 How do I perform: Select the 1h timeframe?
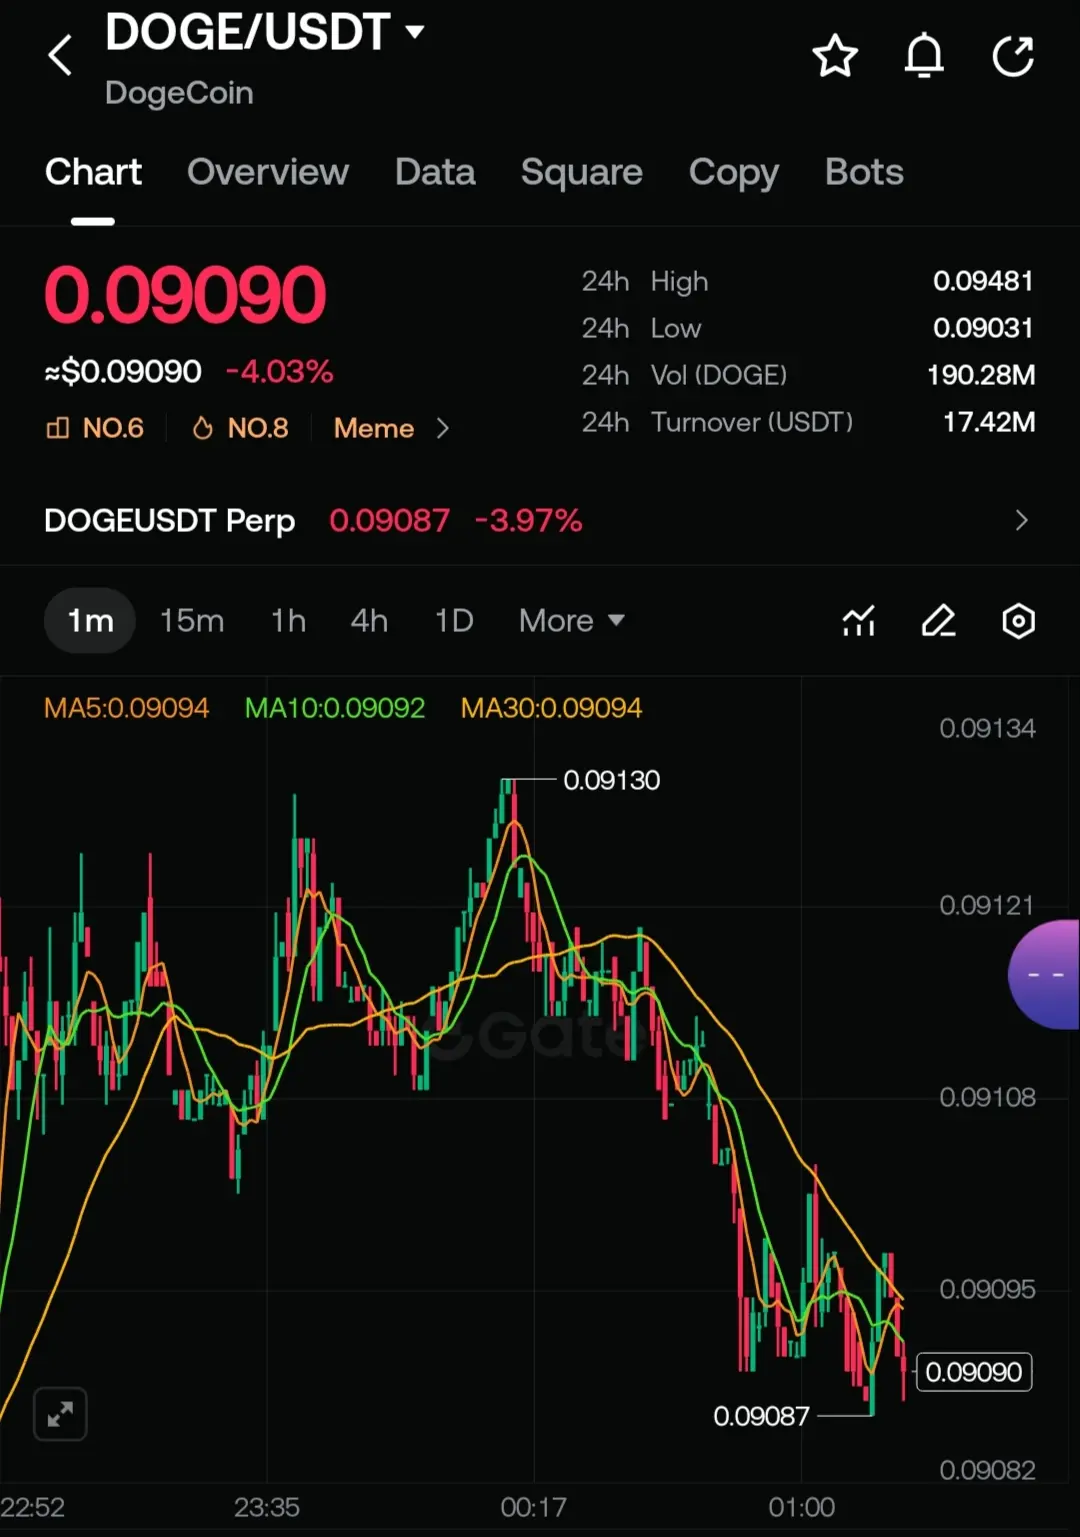point(289,621)
